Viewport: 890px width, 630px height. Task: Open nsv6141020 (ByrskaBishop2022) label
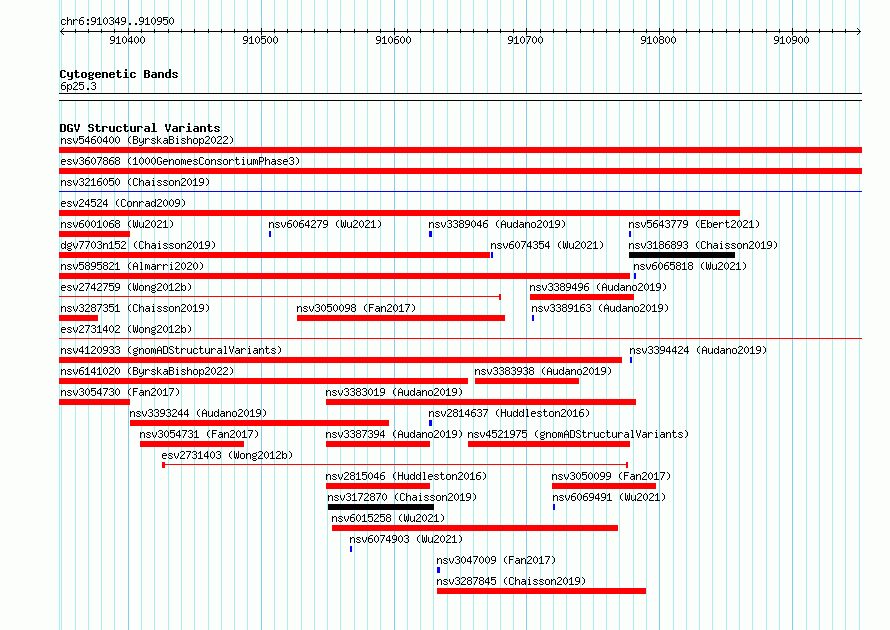click(147, 371)
